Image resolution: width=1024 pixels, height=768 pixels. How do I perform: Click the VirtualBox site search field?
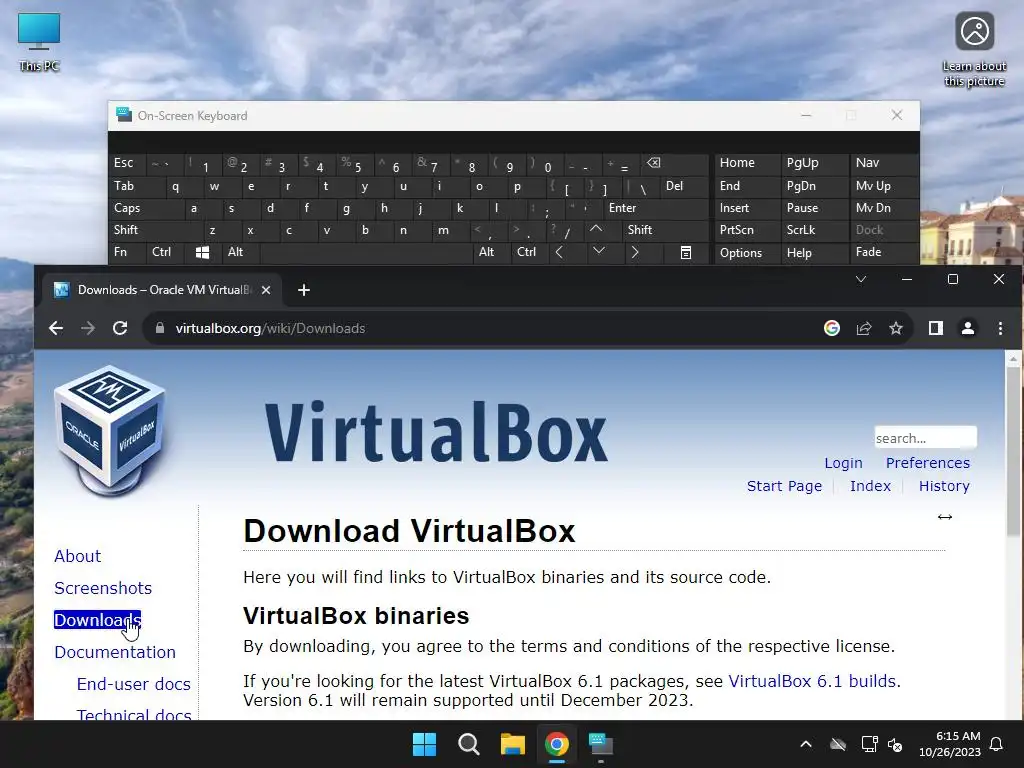(925, 438)
